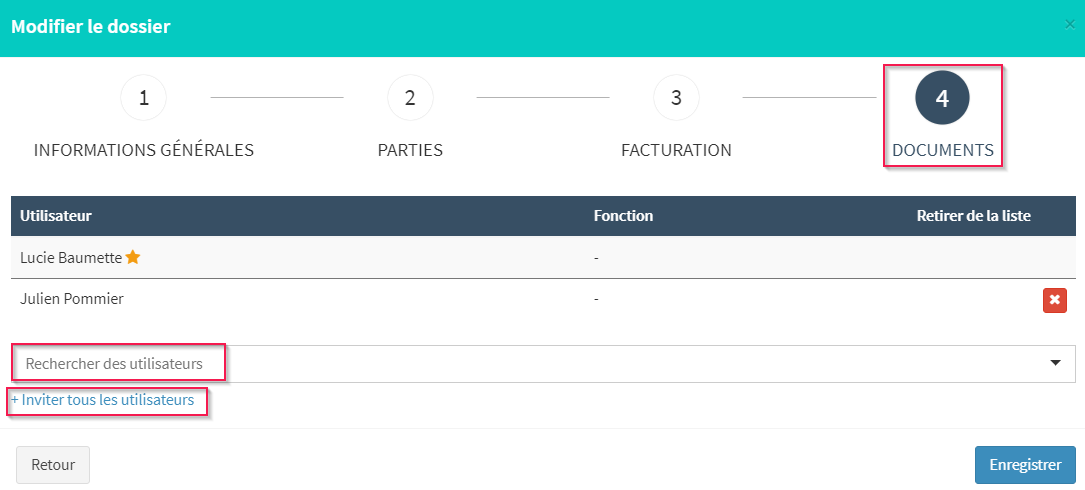Click the Retour button
This screenshot has width=1085, height=490.
click(x=53, y=465)
